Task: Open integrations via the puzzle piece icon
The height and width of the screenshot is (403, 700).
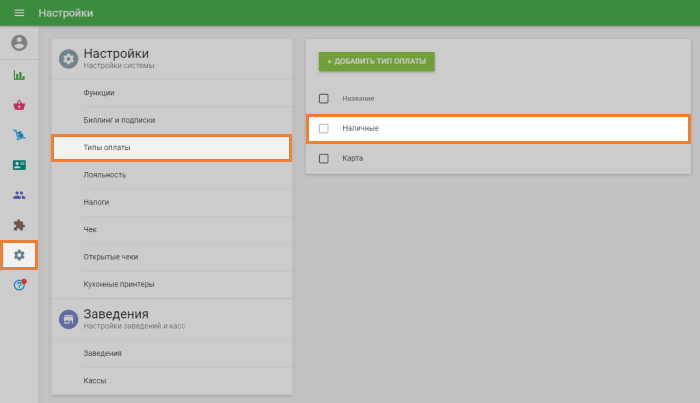Action: tap(19, 225)
